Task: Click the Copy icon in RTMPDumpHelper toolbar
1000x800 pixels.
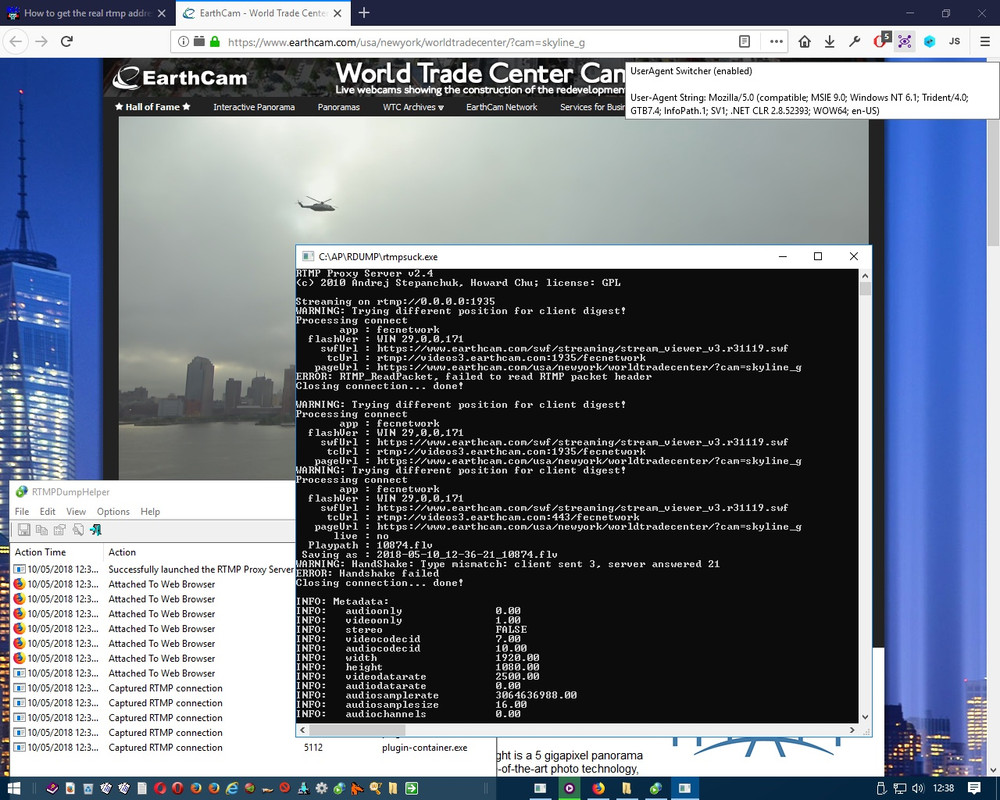Action: click(42, 530)
